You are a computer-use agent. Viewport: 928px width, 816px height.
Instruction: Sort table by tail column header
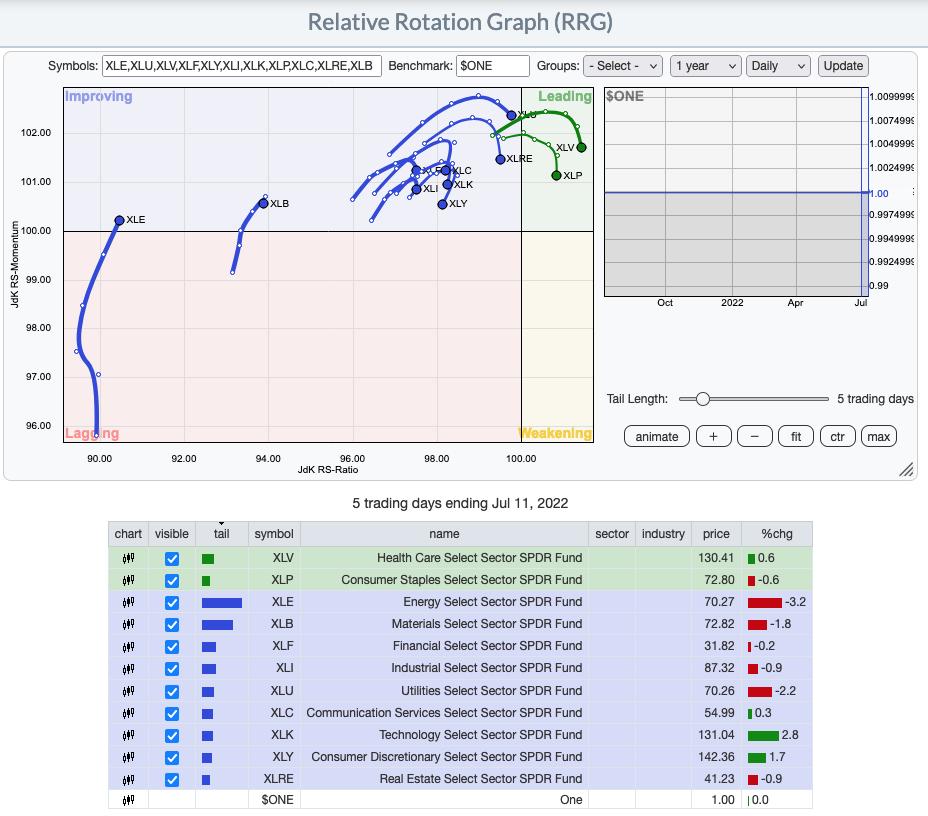pyautogui.click(x=221, y=534)
